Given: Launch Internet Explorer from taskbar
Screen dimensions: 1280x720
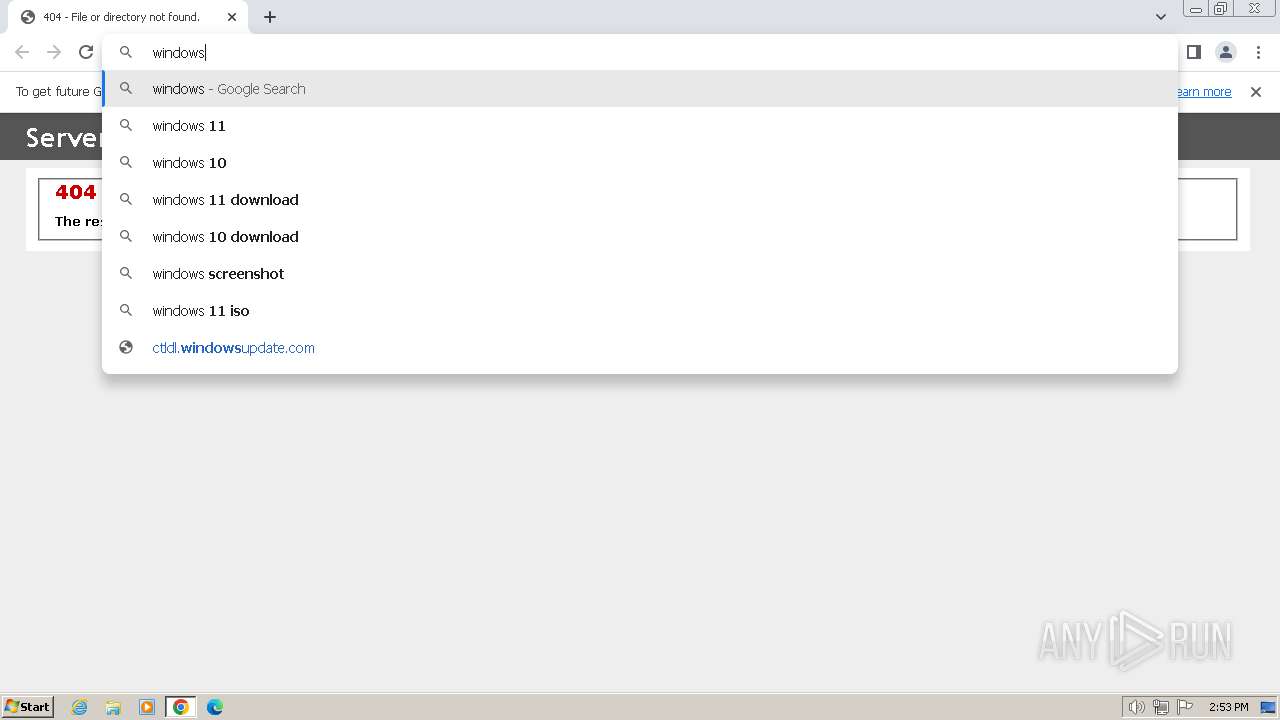Looking at the screenshot, I should tap(80, 707).
